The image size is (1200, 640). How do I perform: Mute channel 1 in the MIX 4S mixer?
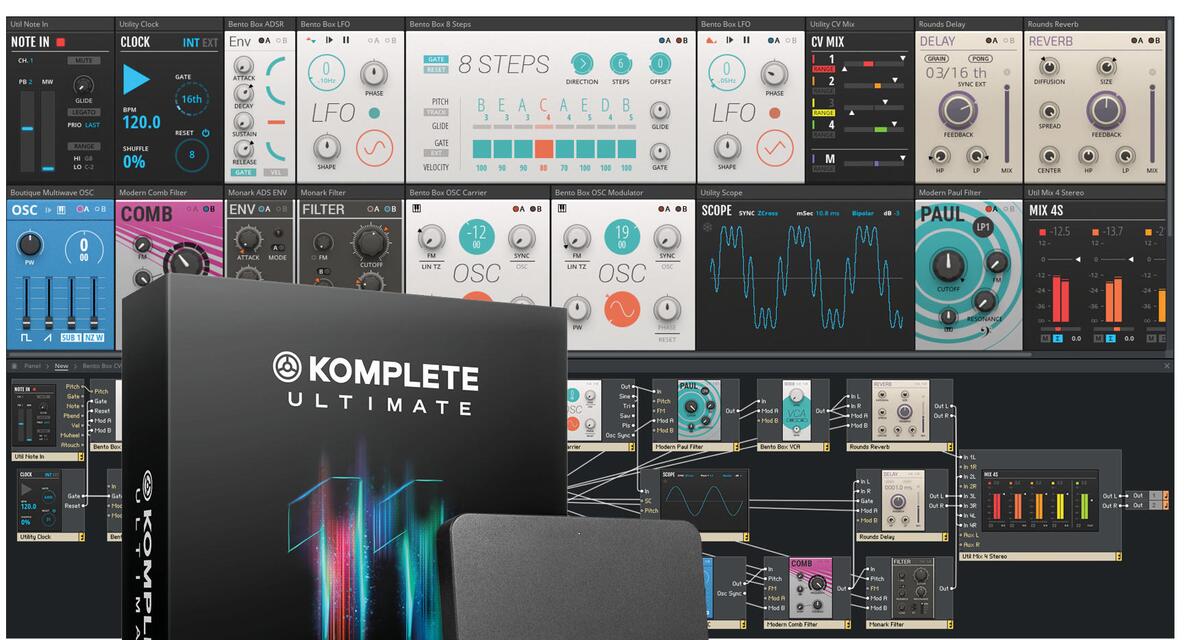[x=1046, y=337]
